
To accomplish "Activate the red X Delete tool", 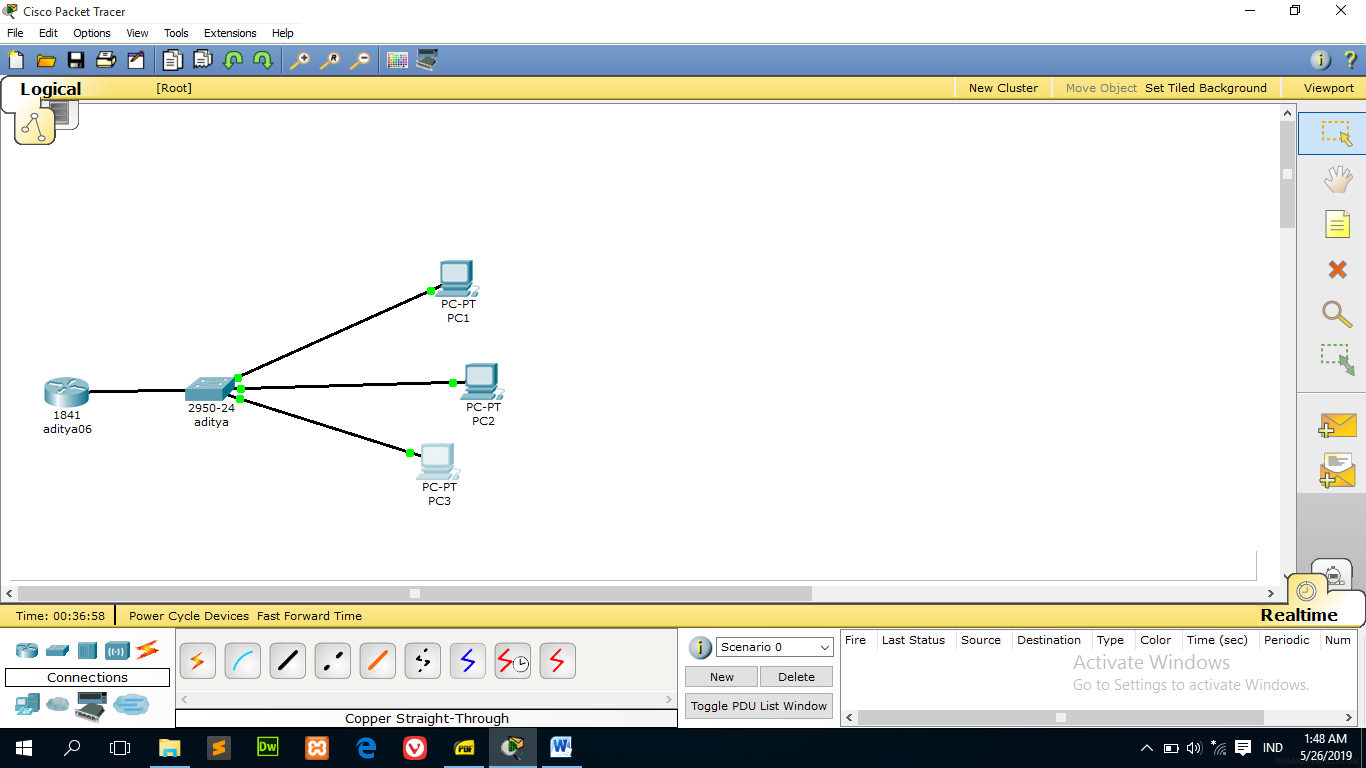I will coord(1337,269).
